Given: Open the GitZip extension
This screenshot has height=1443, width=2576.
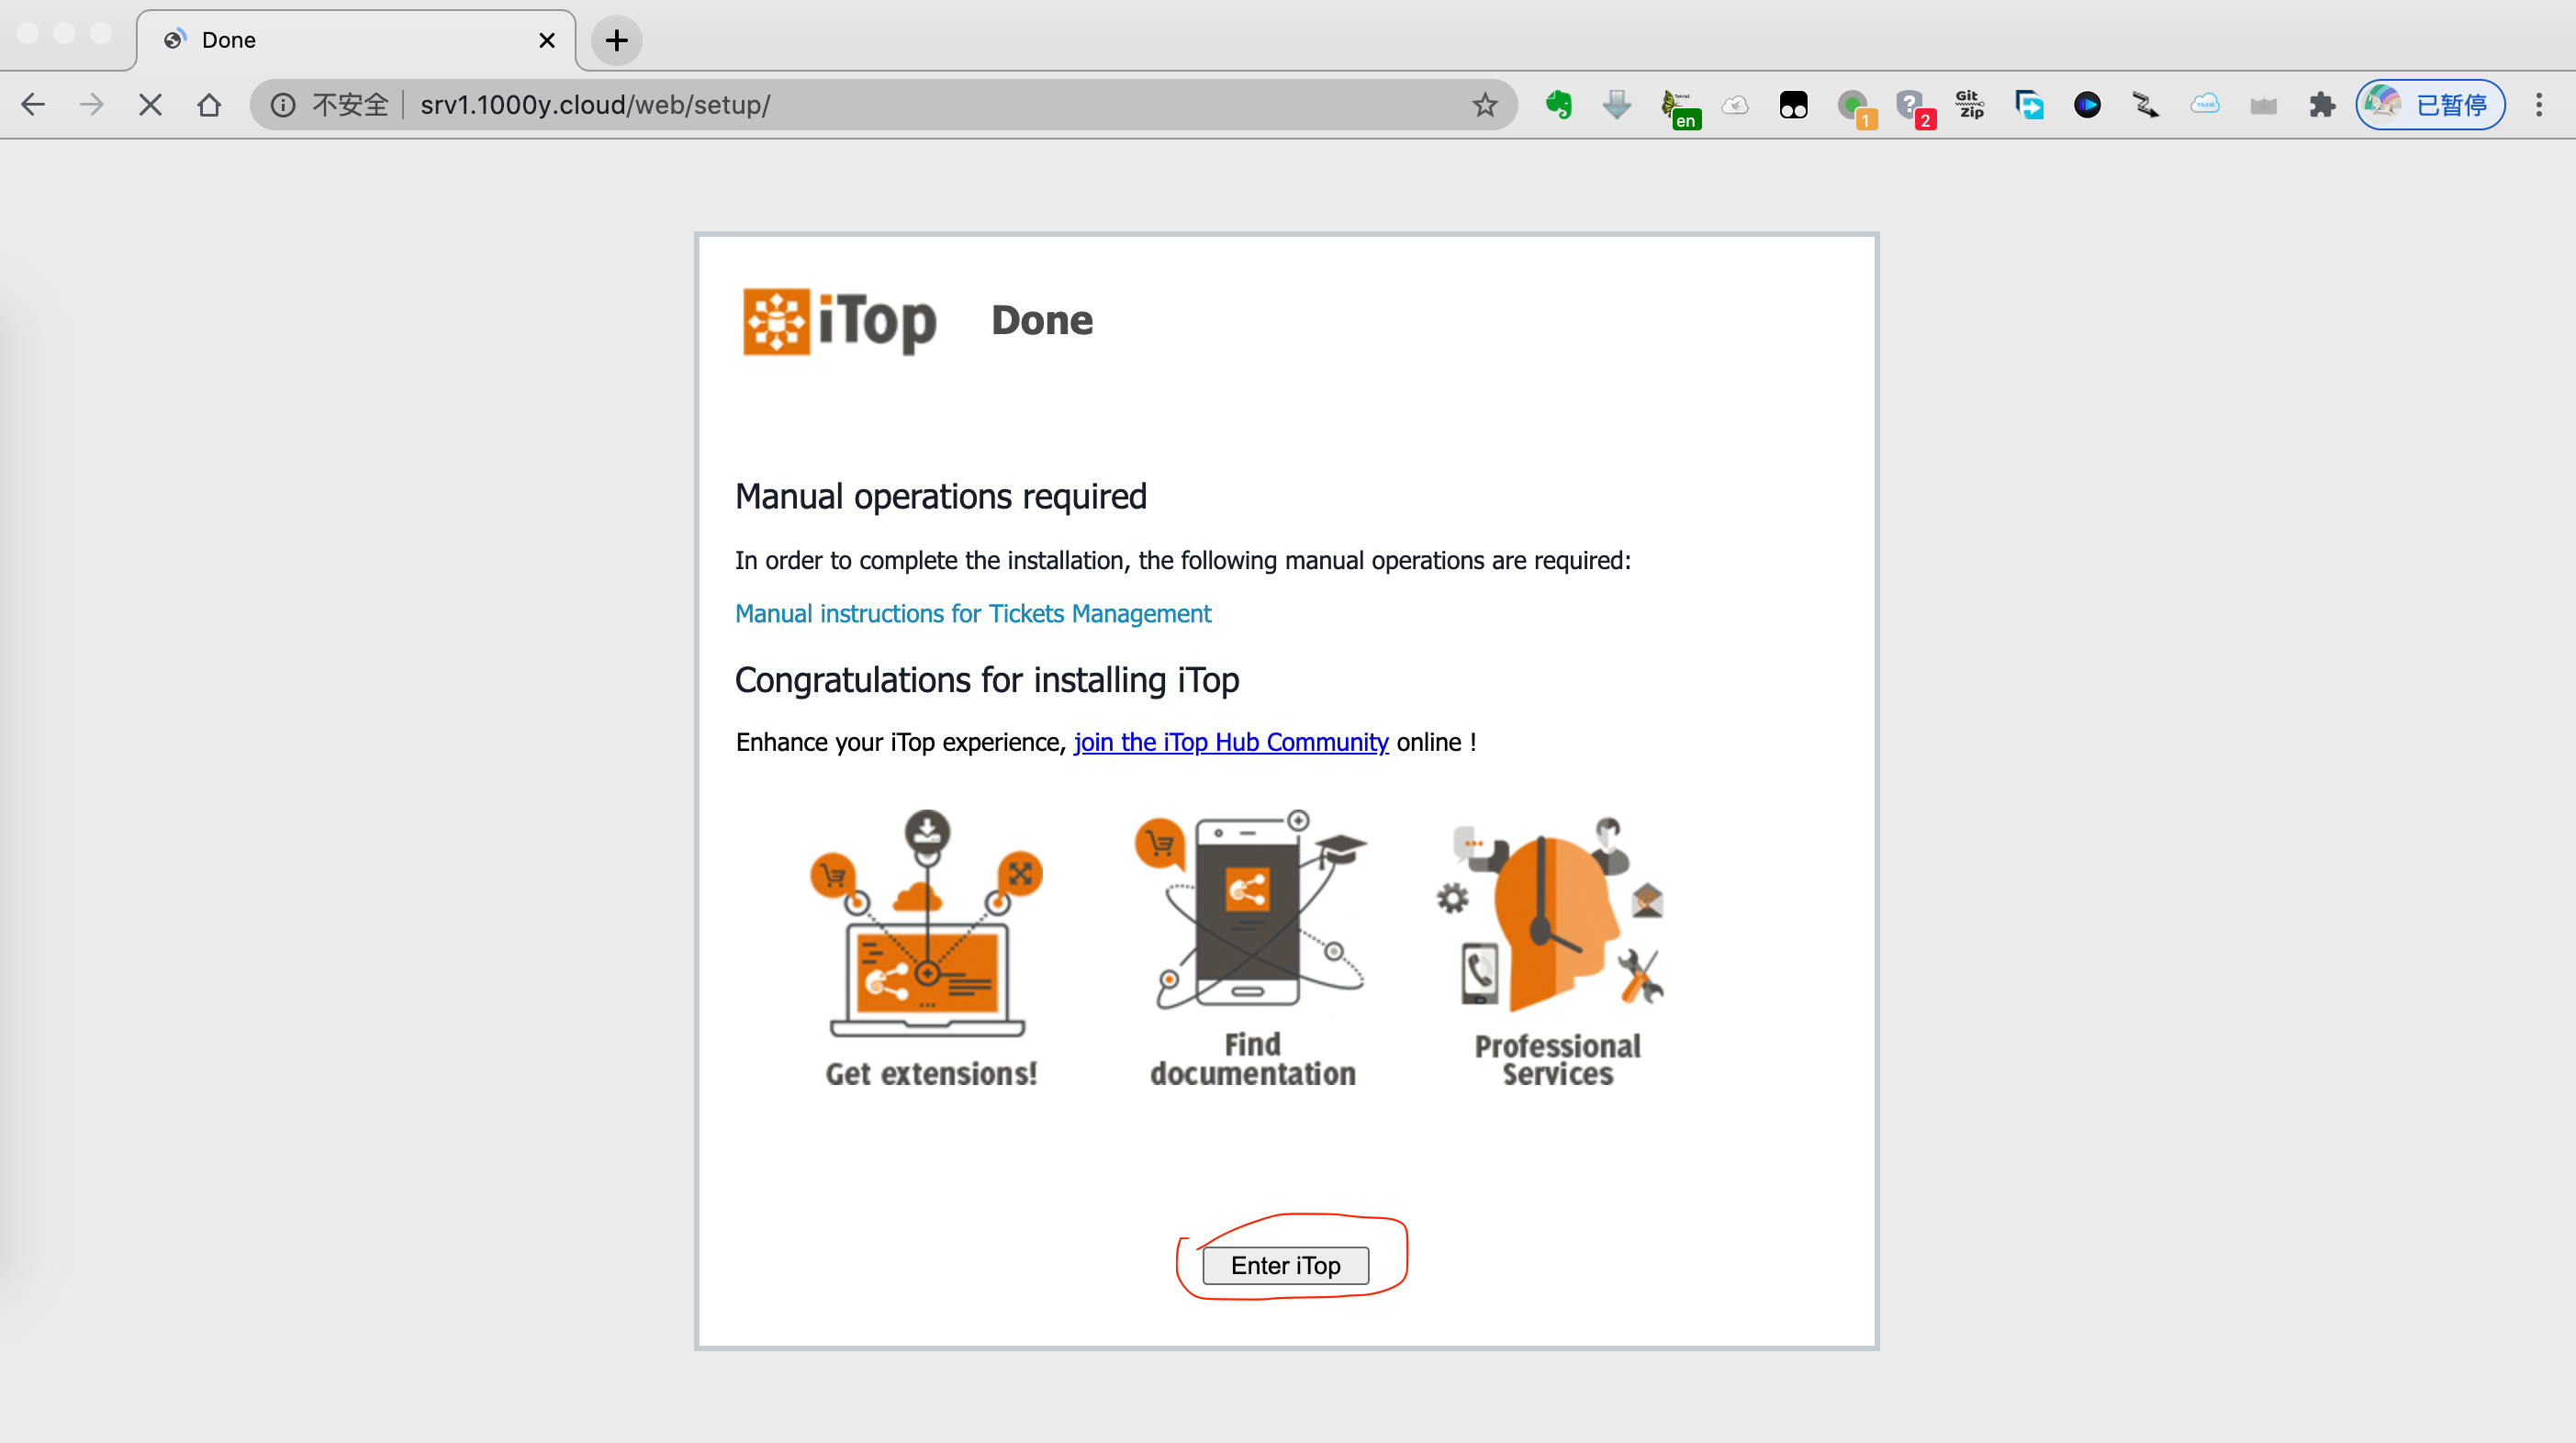Looking at the screenshot, I should coord(1970,105).
